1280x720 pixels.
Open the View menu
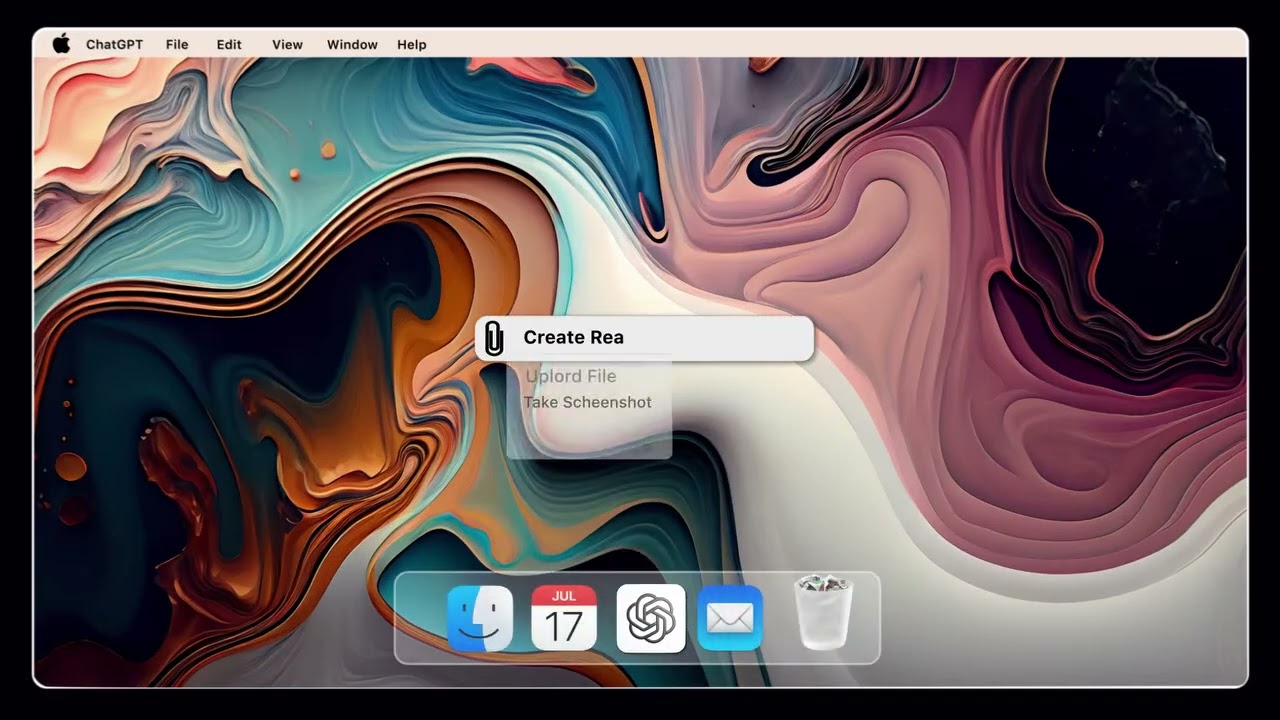(x=287, y=44)
